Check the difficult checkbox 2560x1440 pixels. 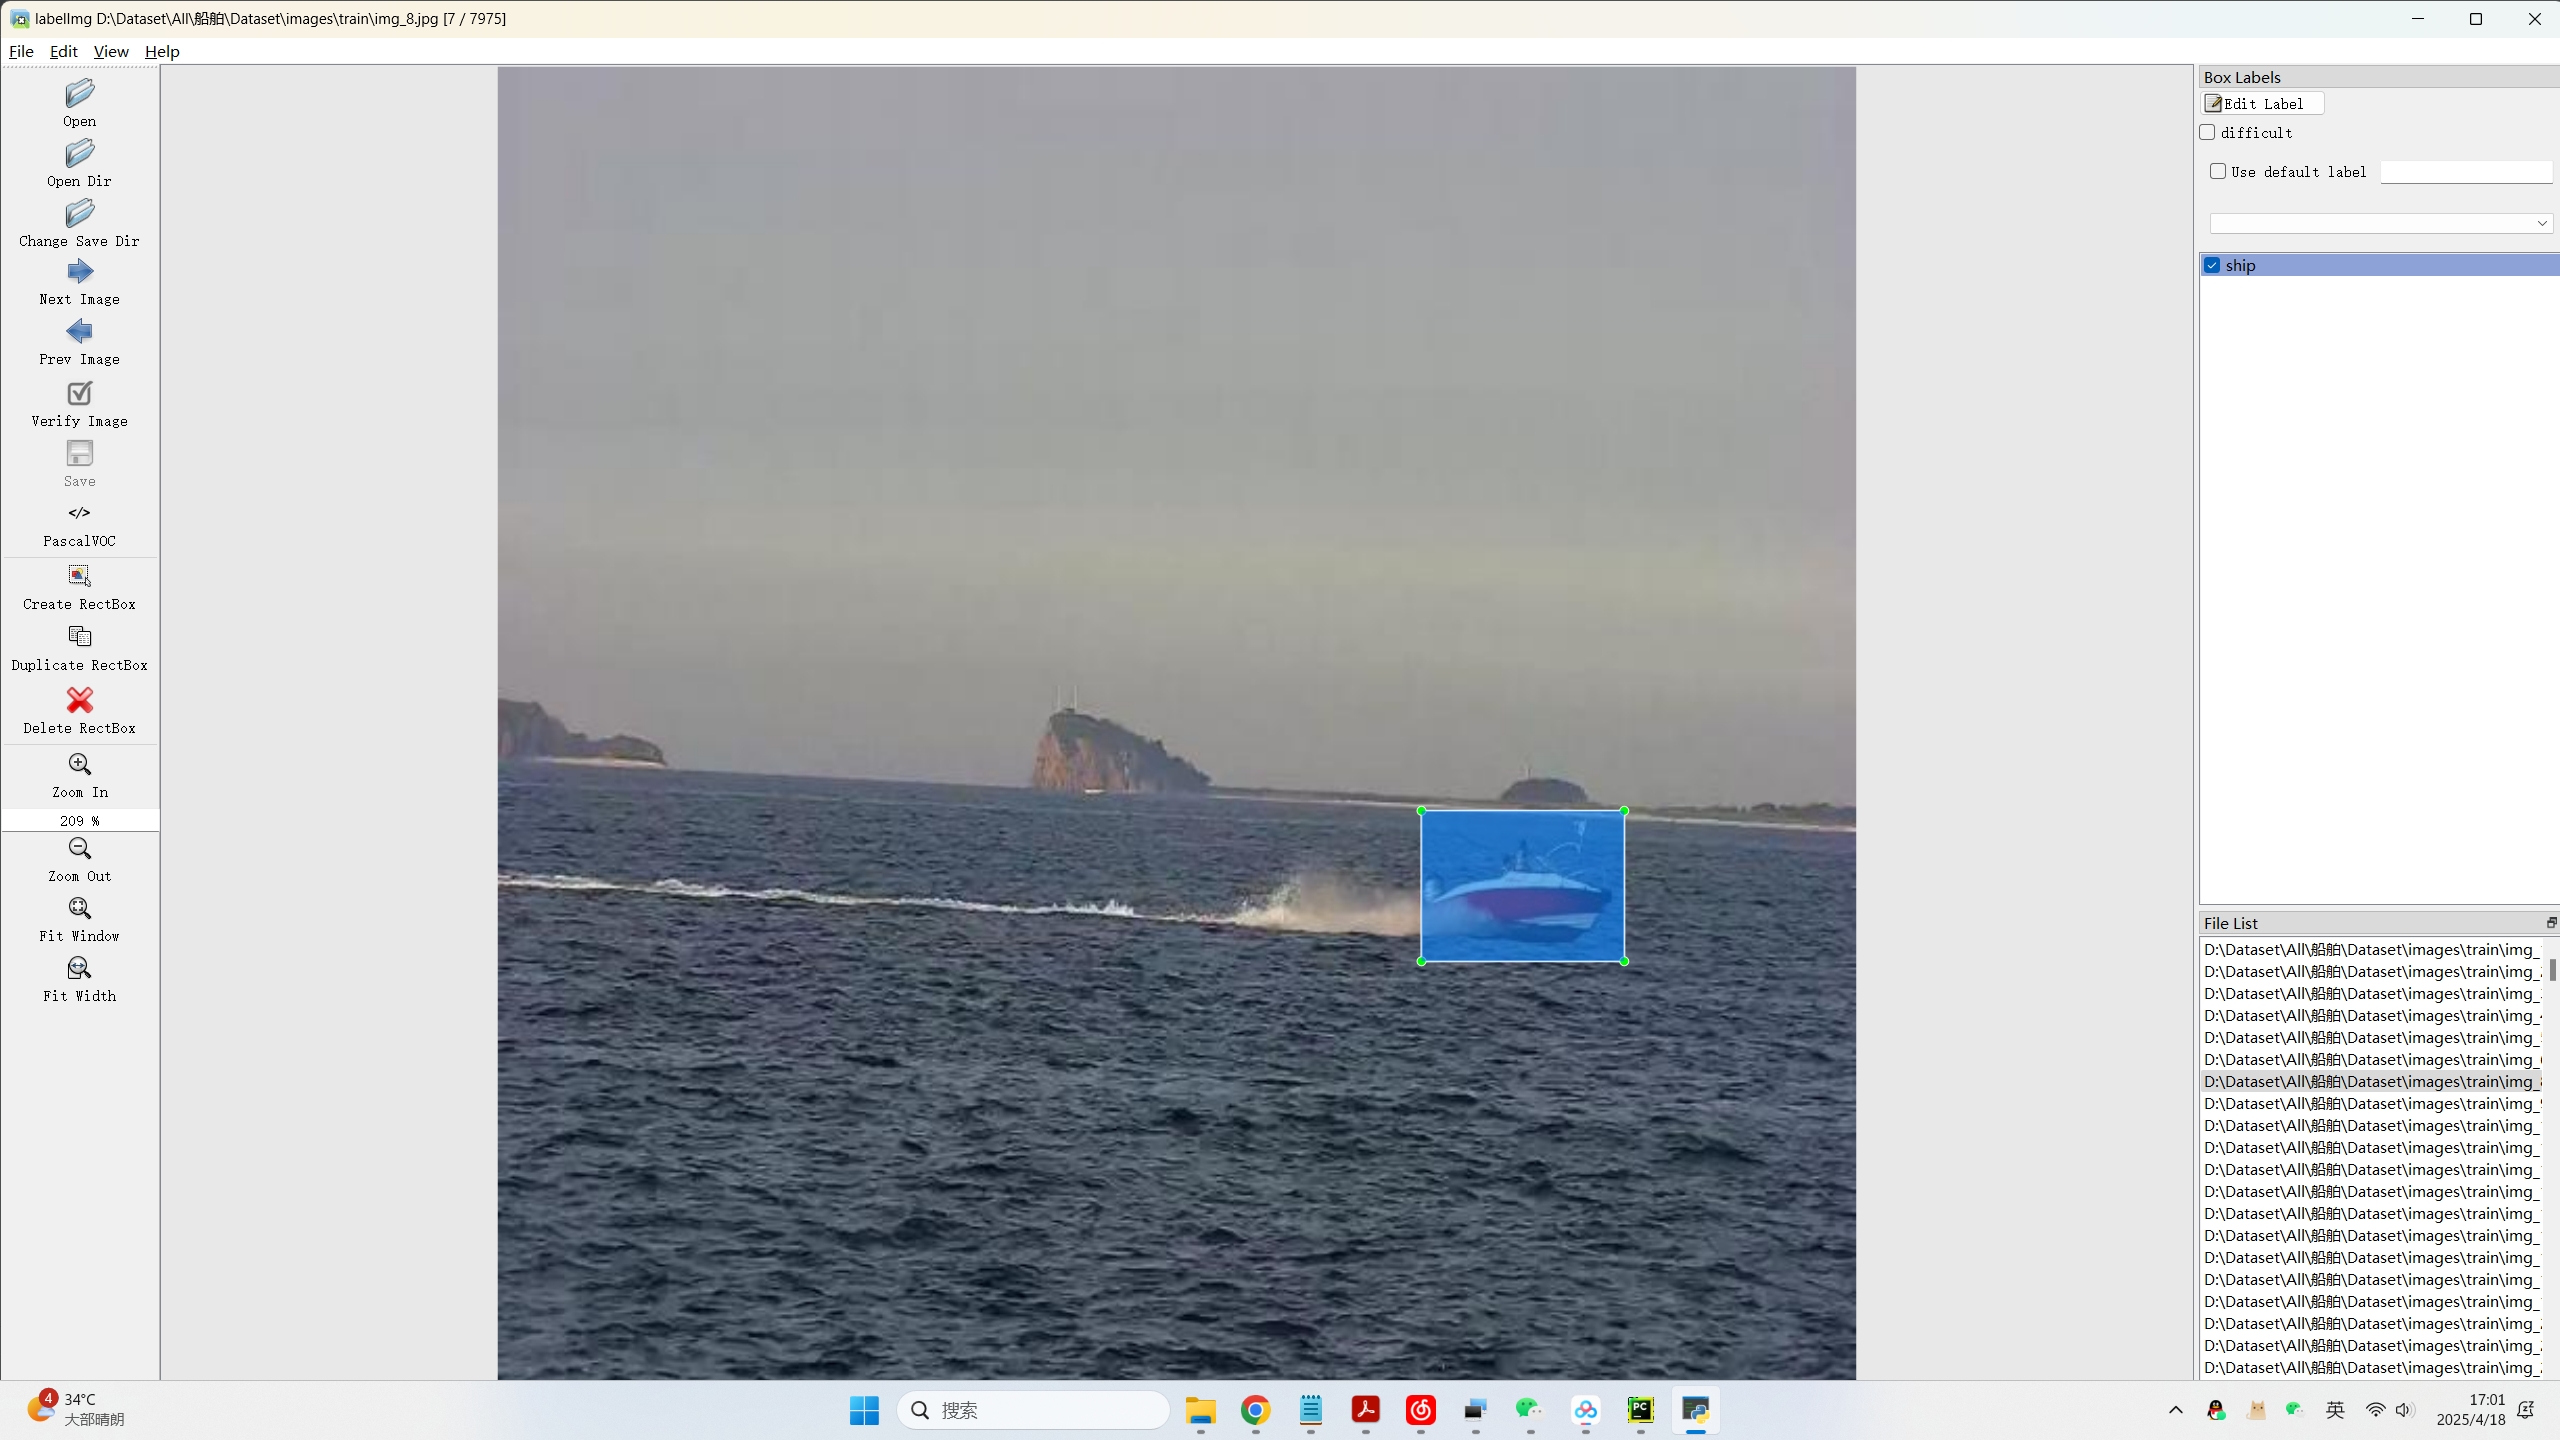(2208, 132)
